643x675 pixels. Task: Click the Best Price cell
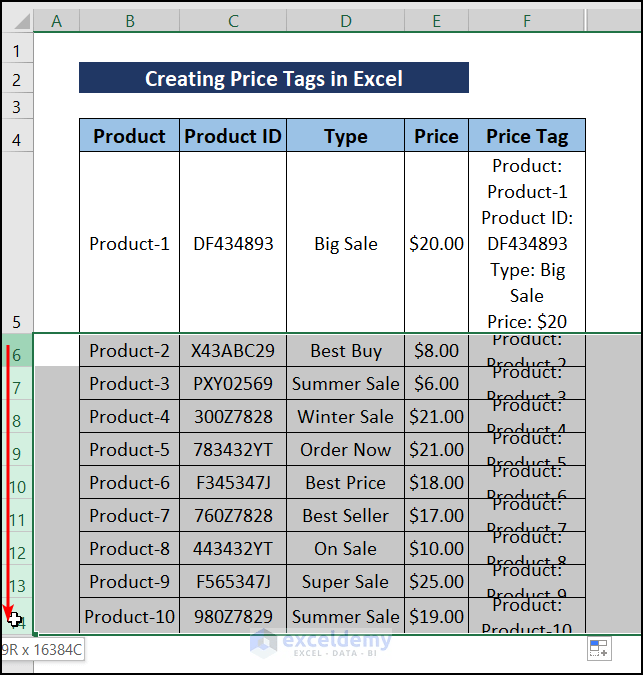coord(346,482)
